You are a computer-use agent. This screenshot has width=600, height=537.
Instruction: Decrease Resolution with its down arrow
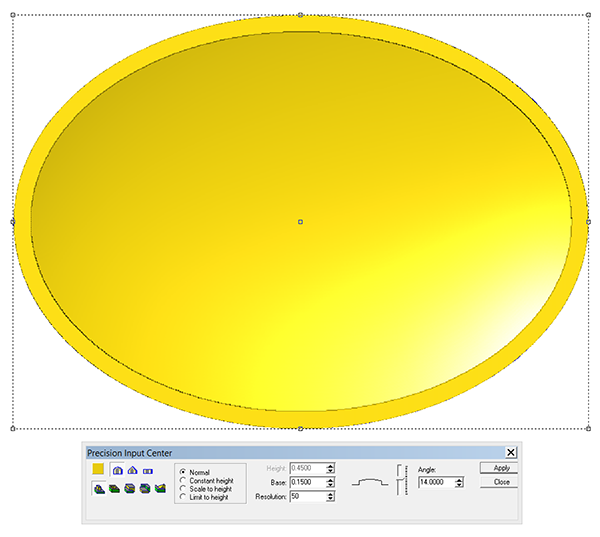(x=331, y=499)
